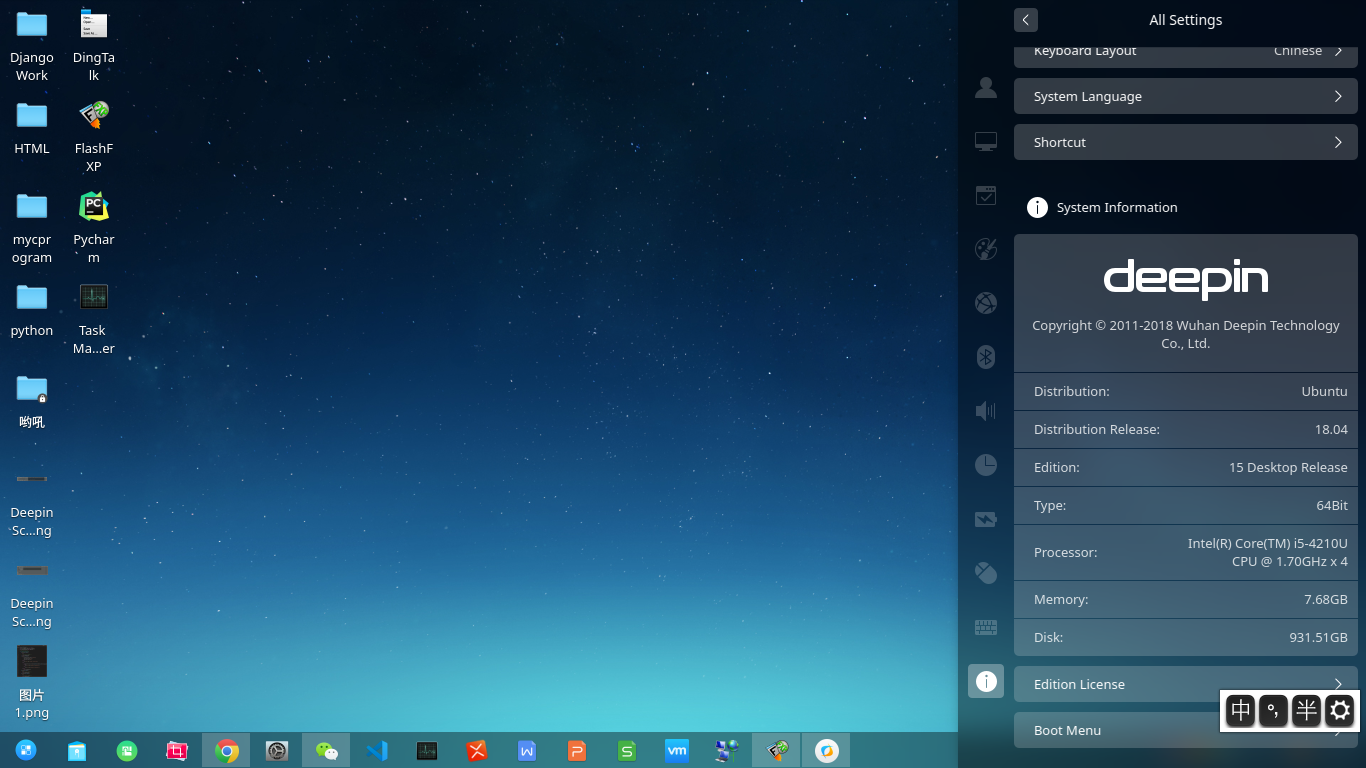This screenshot has height=768, width=1366.
Task: Open Sound settings speaker icon
Action: pos(986,410)
